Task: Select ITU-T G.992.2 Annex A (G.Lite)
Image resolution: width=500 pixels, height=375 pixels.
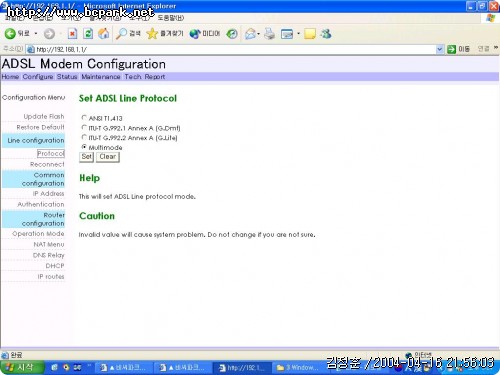Action: tap(84, 137)
